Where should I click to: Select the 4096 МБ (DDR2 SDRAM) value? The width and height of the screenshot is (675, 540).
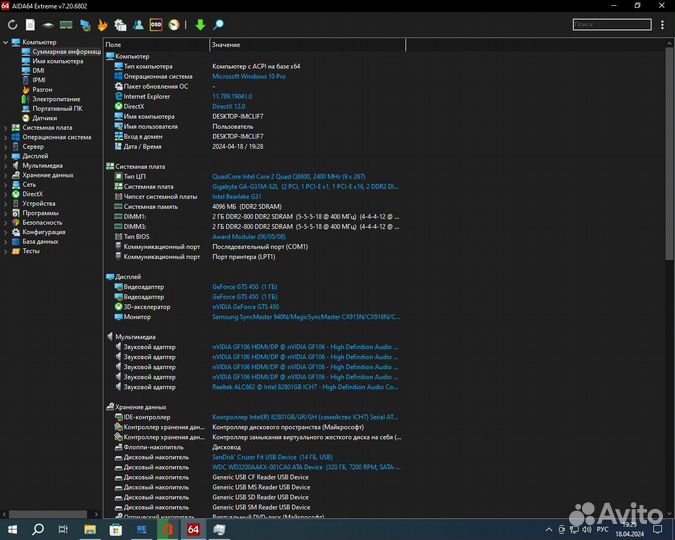click(247, 207)
